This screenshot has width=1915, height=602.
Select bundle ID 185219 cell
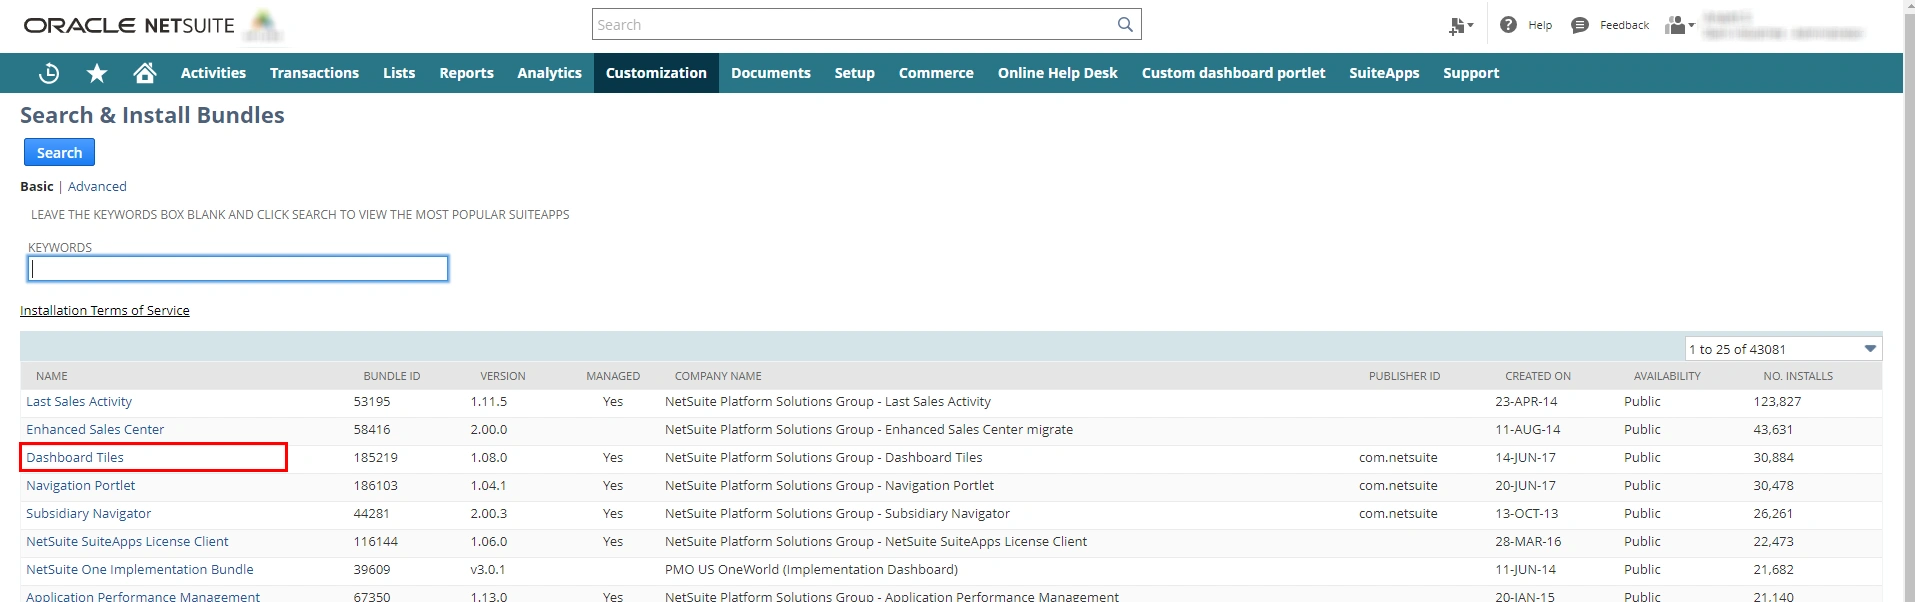376,457
